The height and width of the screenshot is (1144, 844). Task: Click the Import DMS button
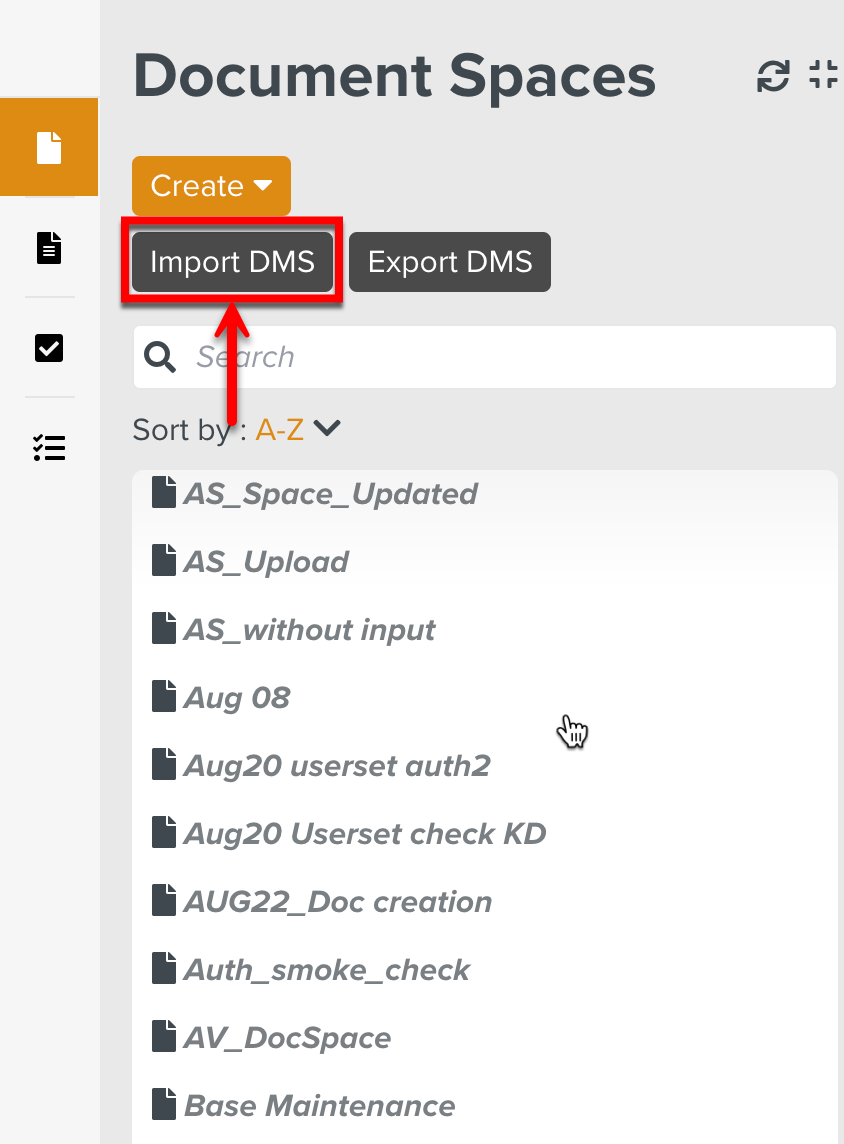point(232,262)
